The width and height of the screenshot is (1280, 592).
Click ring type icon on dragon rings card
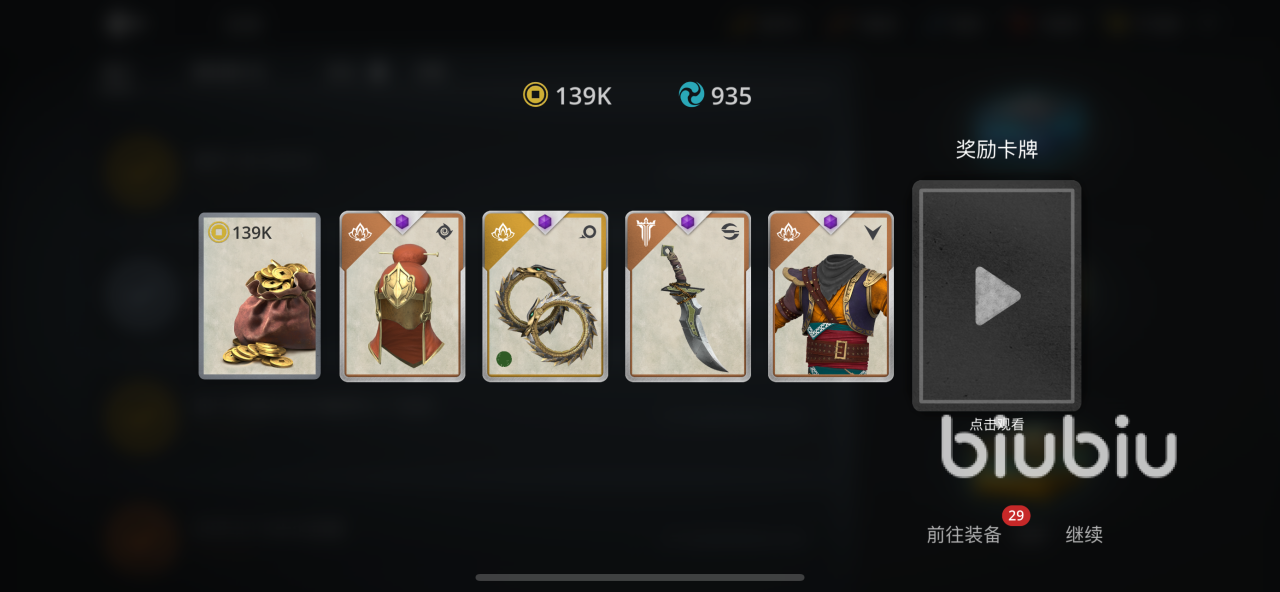(x=589, y=231)
